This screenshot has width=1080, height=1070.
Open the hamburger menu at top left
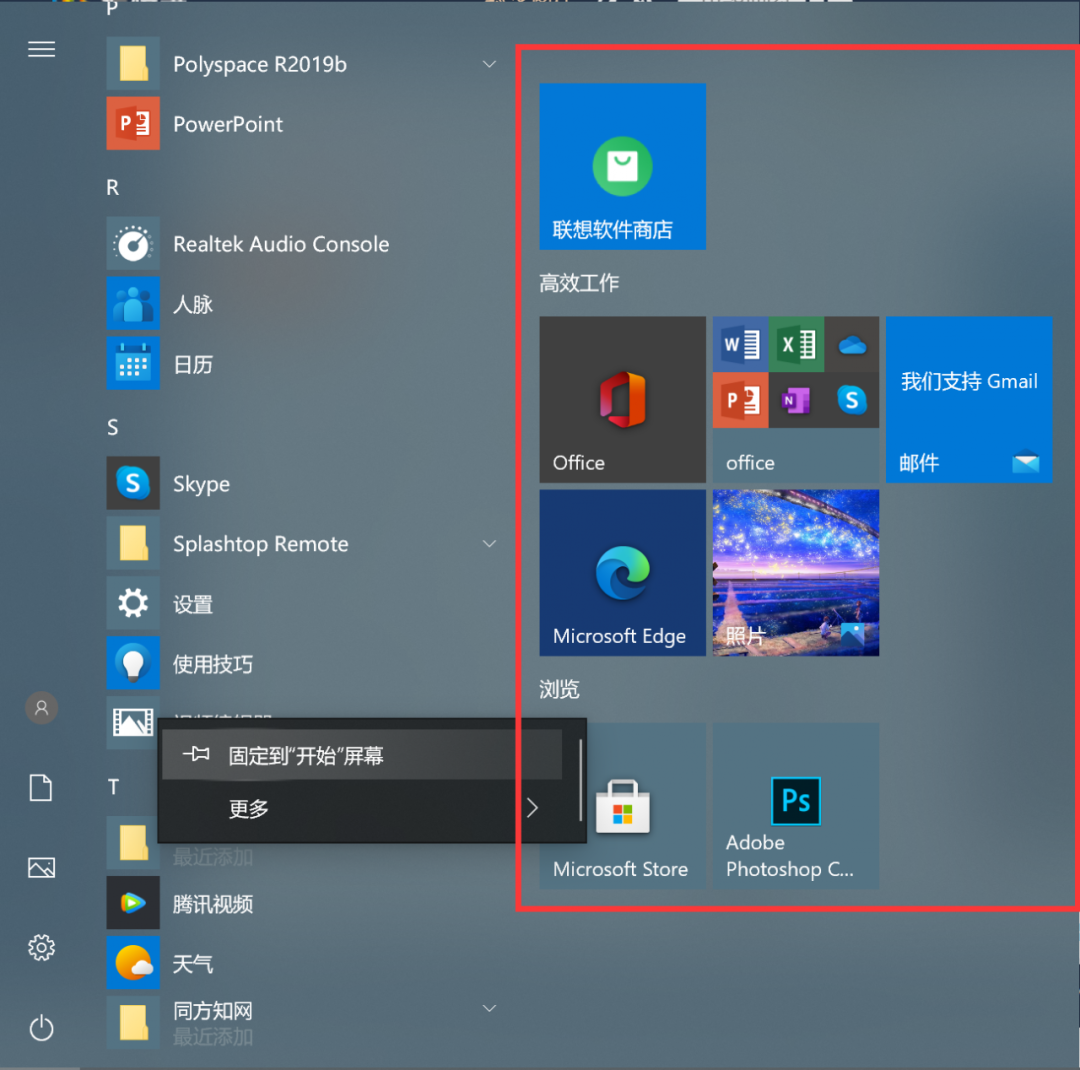coord(41,50)
